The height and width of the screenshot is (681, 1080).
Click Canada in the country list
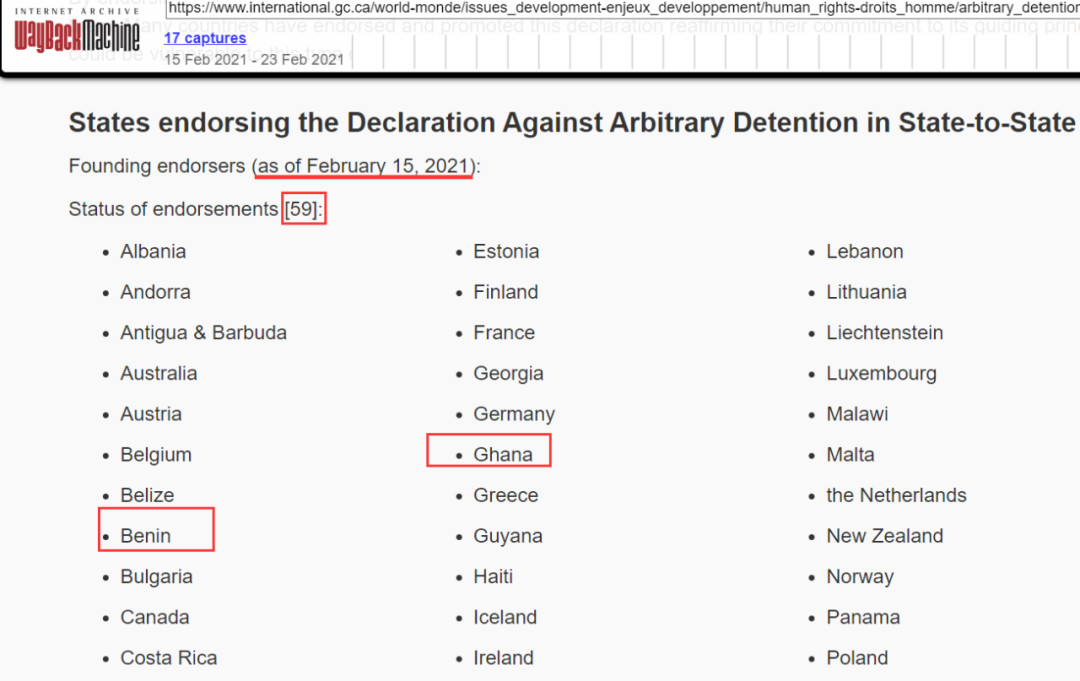click(x=155, y=618)
